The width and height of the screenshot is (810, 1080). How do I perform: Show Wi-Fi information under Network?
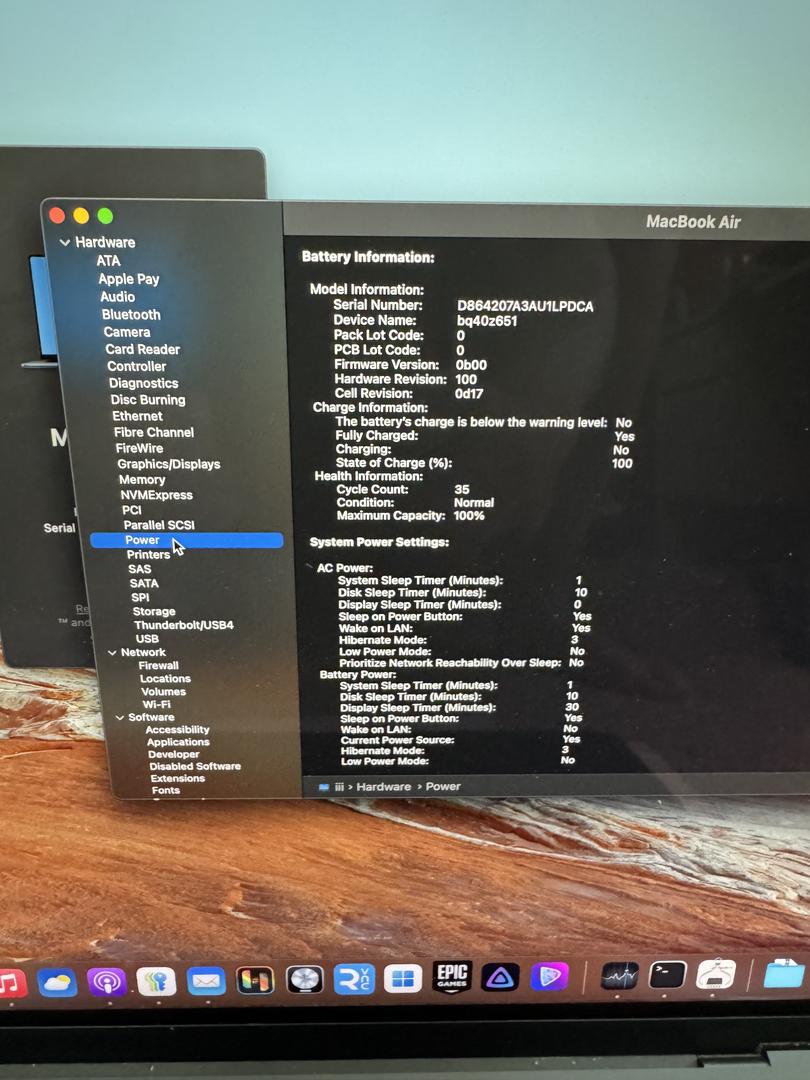coord(156,705)
